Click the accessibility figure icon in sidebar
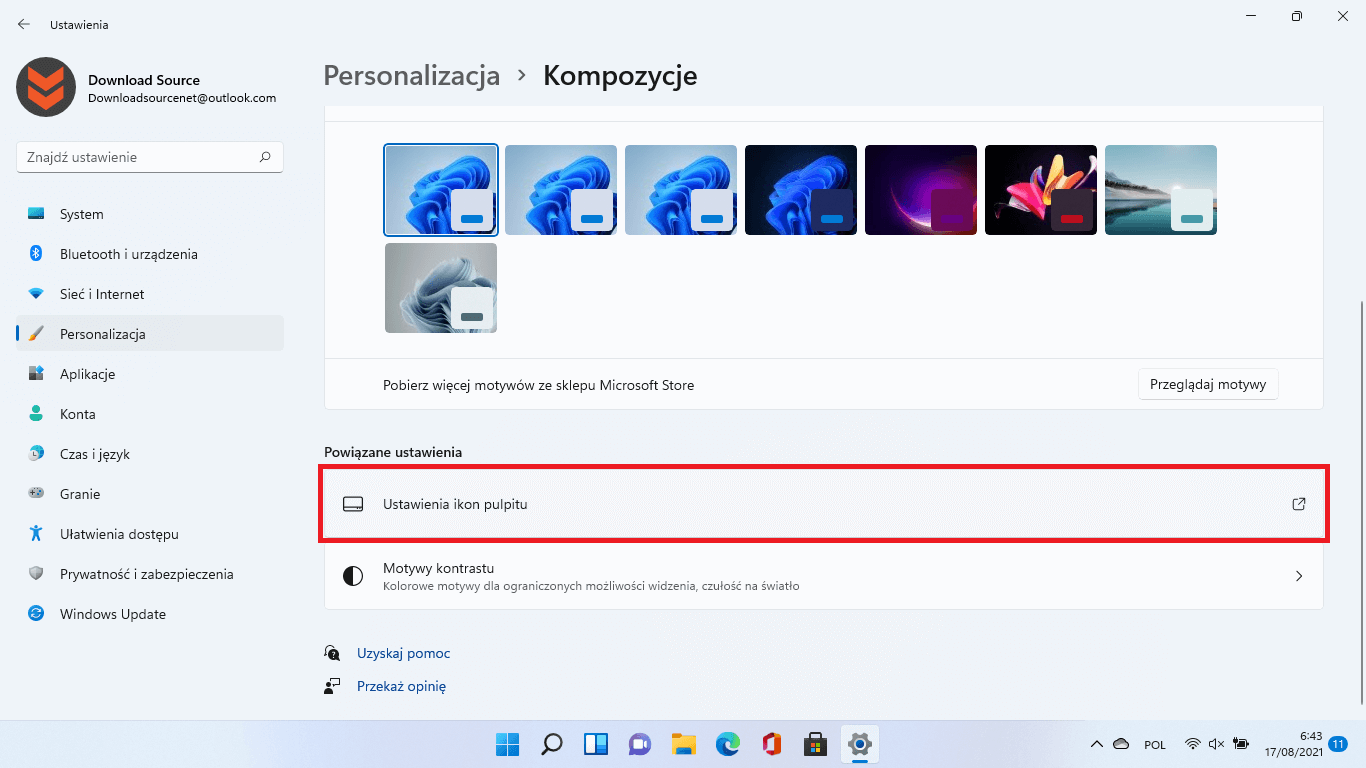This screenshot has width=1366, height=768. point(36,534)
